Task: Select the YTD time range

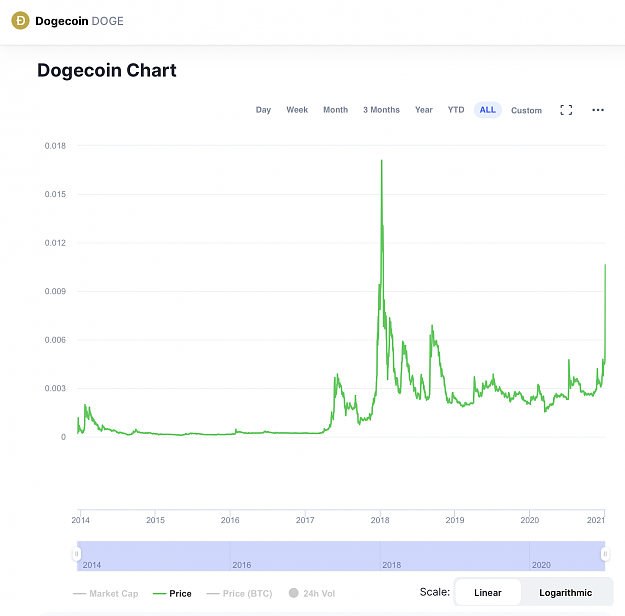Action: [456, 110]
